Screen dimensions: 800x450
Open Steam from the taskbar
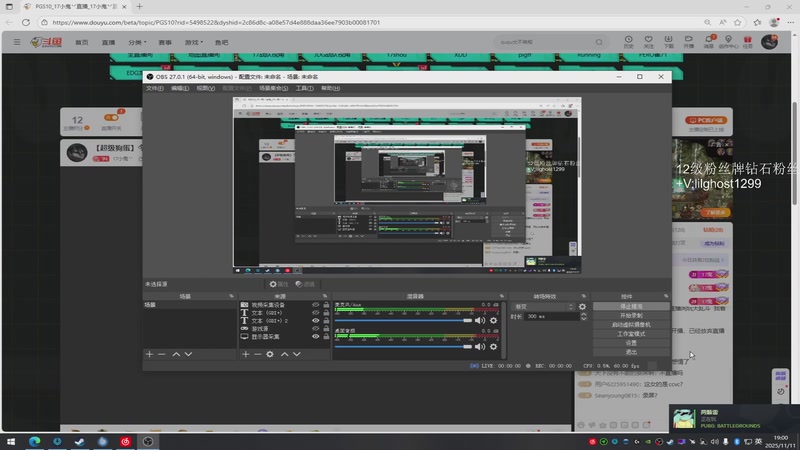coord(80,441)
